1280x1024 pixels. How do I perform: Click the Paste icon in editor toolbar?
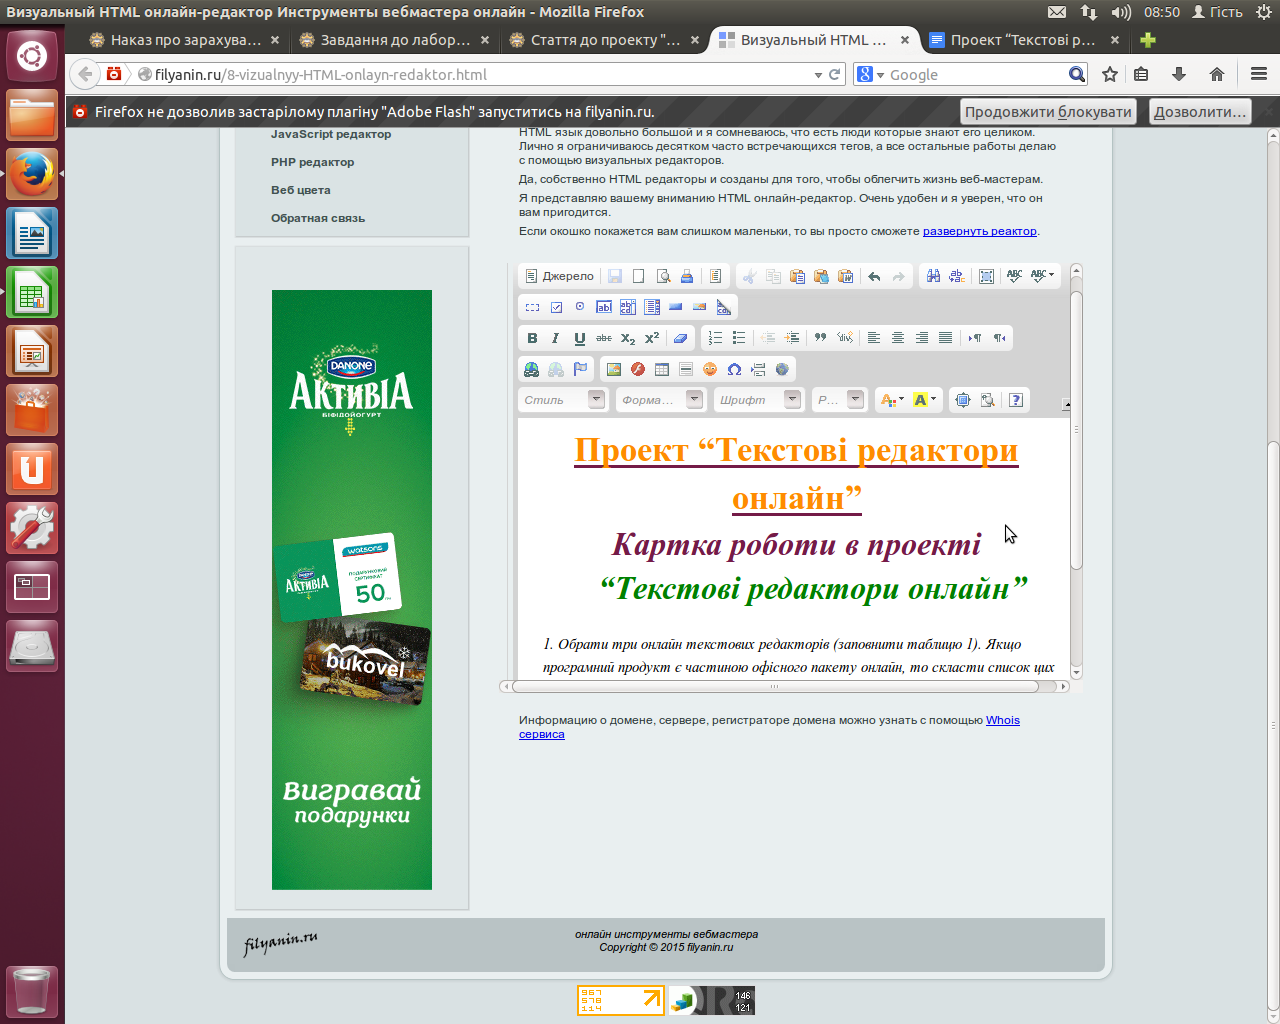point(797,276)
